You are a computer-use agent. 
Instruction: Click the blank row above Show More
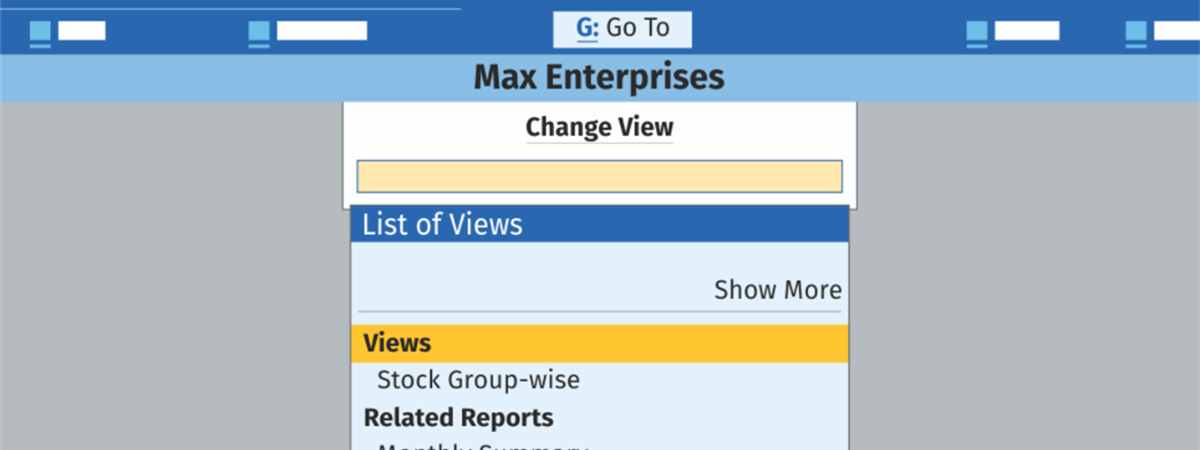pyautogui.click(x=599, y=260)
